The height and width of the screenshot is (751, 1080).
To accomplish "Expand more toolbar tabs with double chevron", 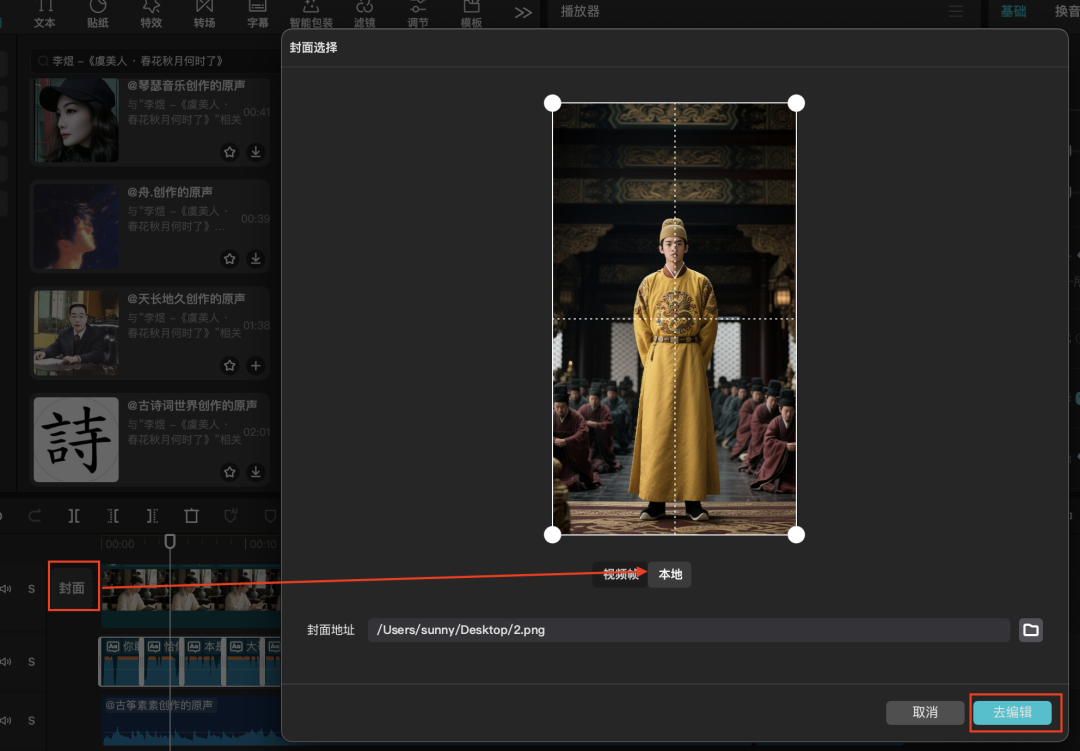I will click(x=523, y=13).
